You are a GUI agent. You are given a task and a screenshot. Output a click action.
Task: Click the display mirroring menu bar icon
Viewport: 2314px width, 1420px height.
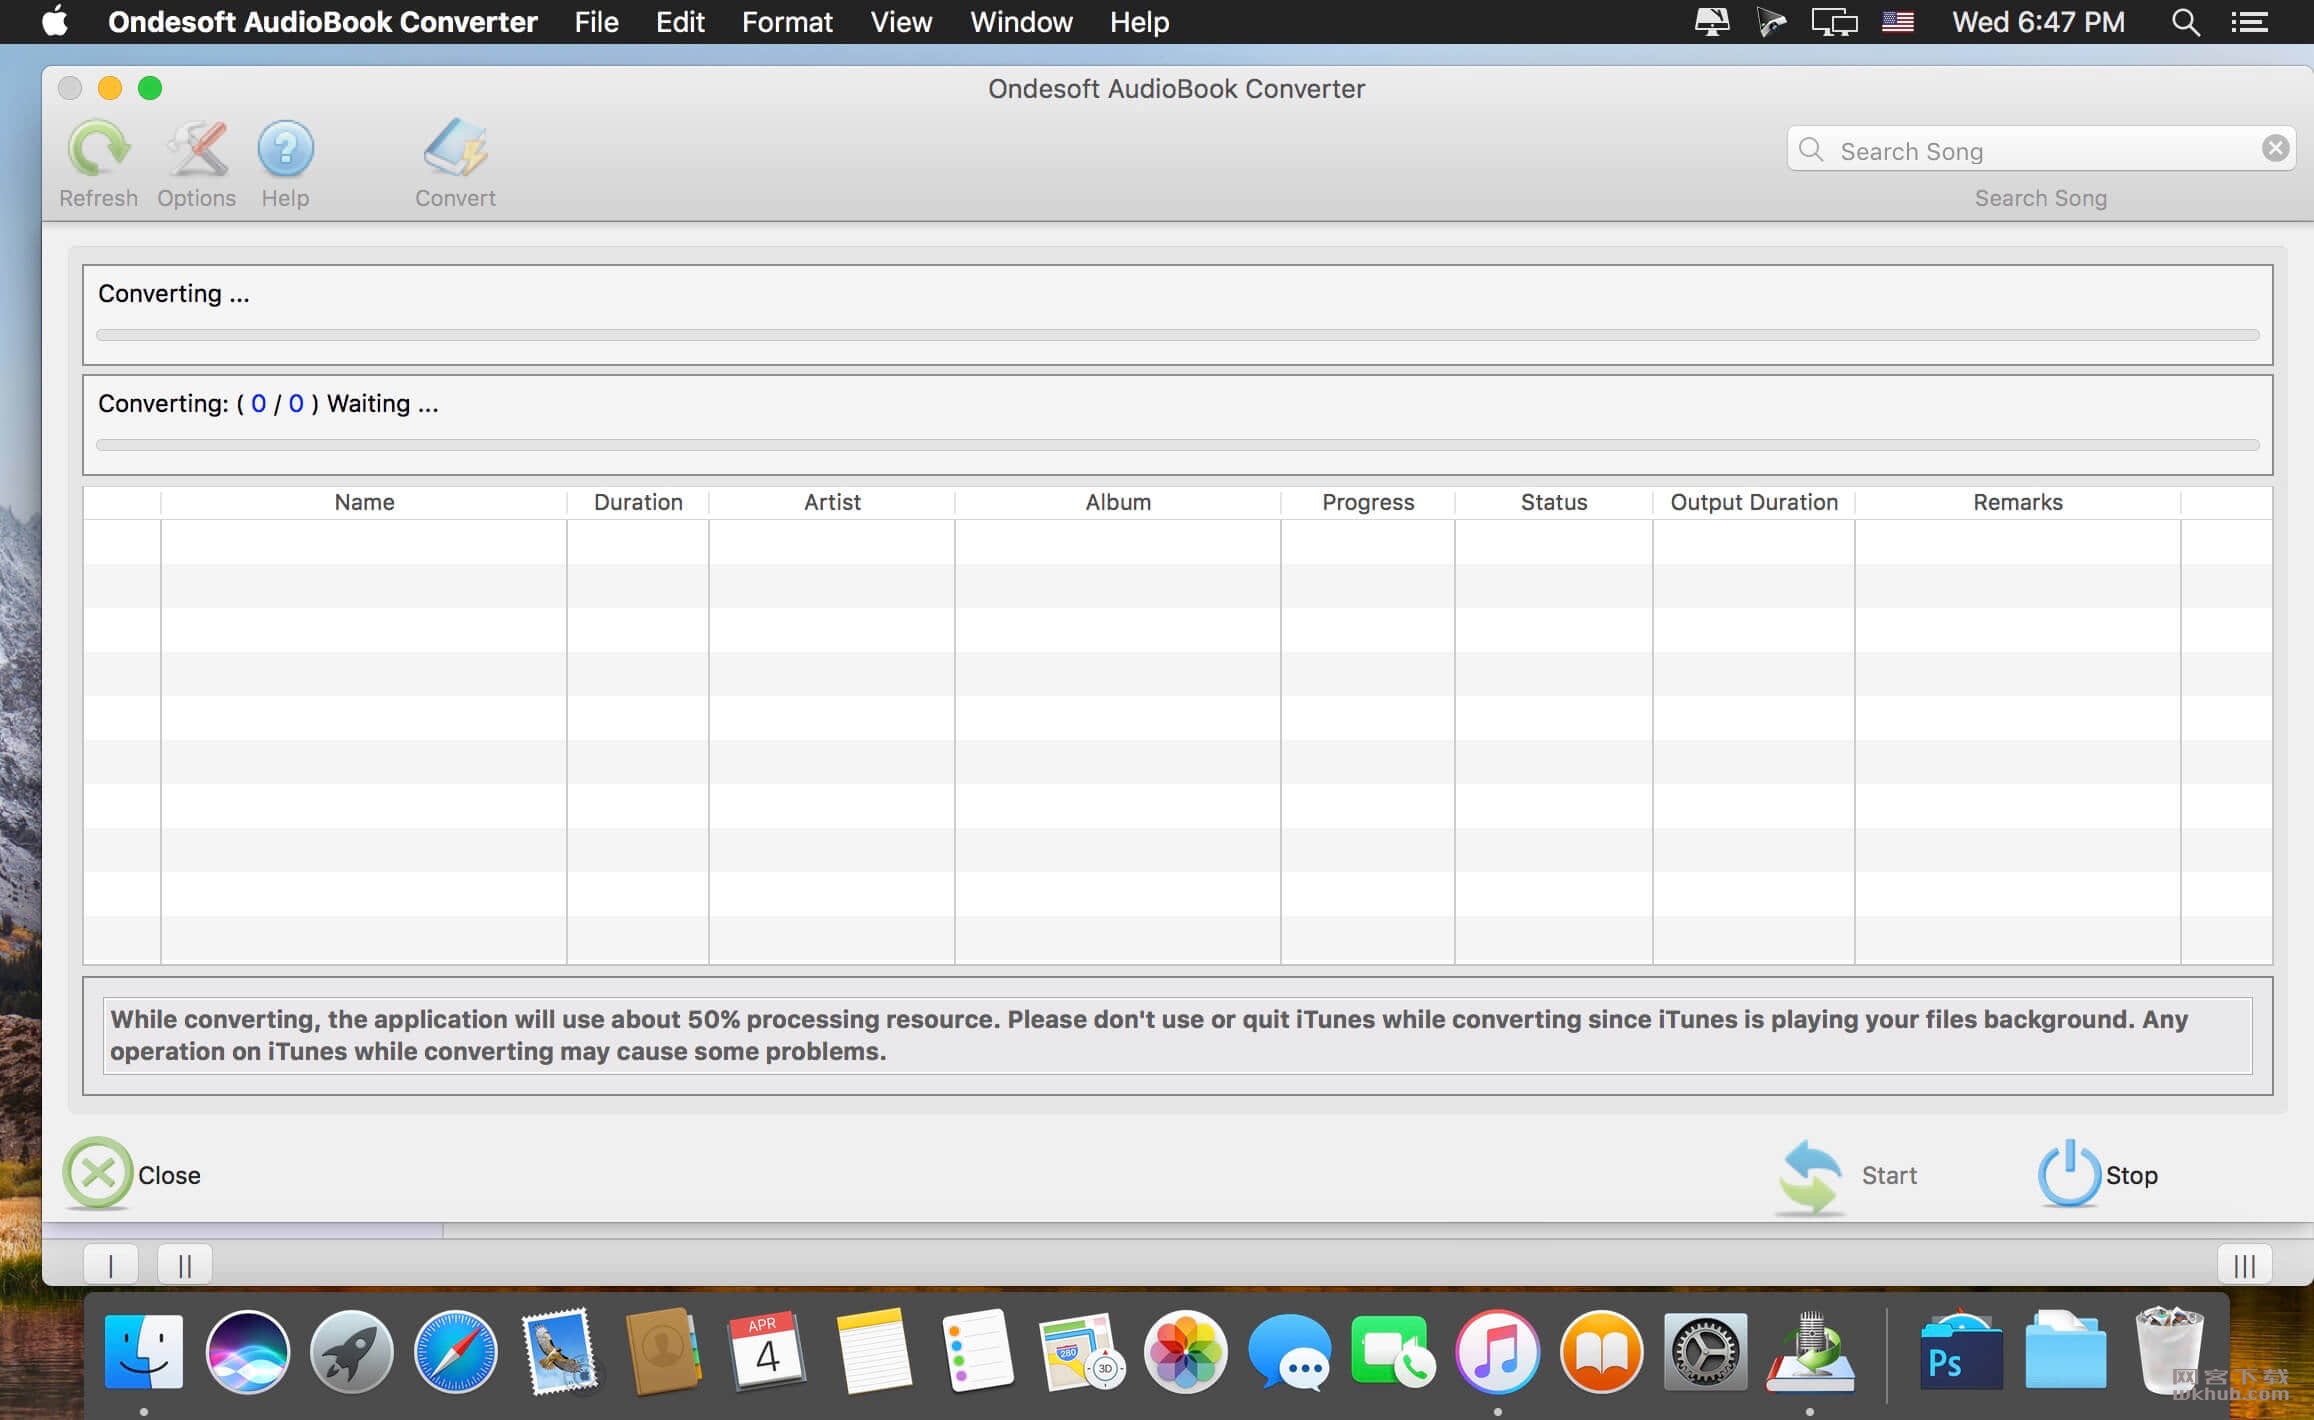pos(1833,21)
